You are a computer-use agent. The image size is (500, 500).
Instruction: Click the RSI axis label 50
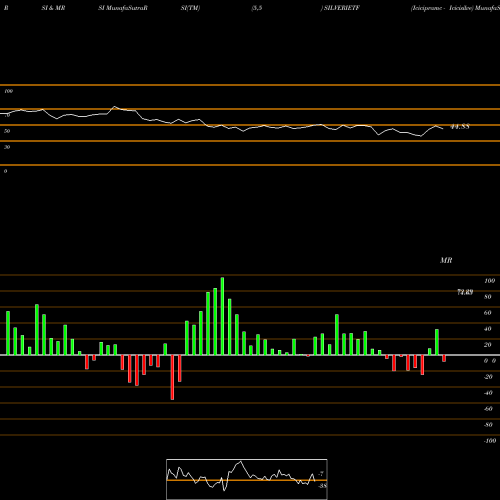7,131
